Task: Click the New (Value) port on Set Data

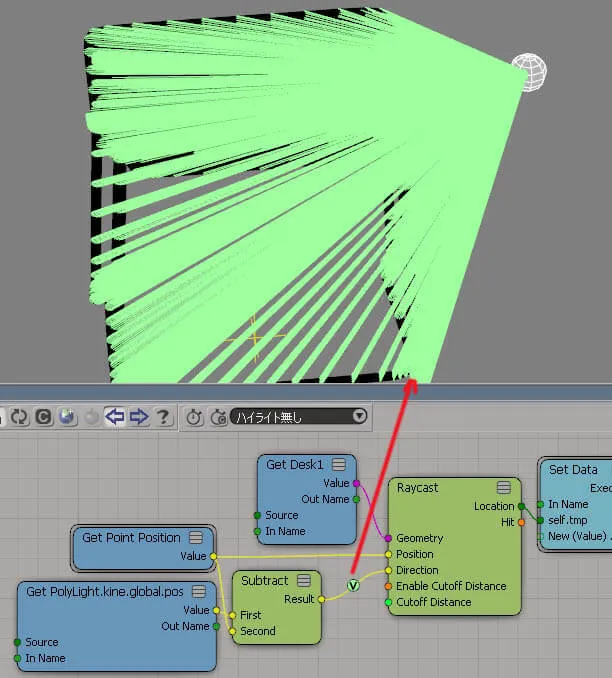Action: [540, 536]
